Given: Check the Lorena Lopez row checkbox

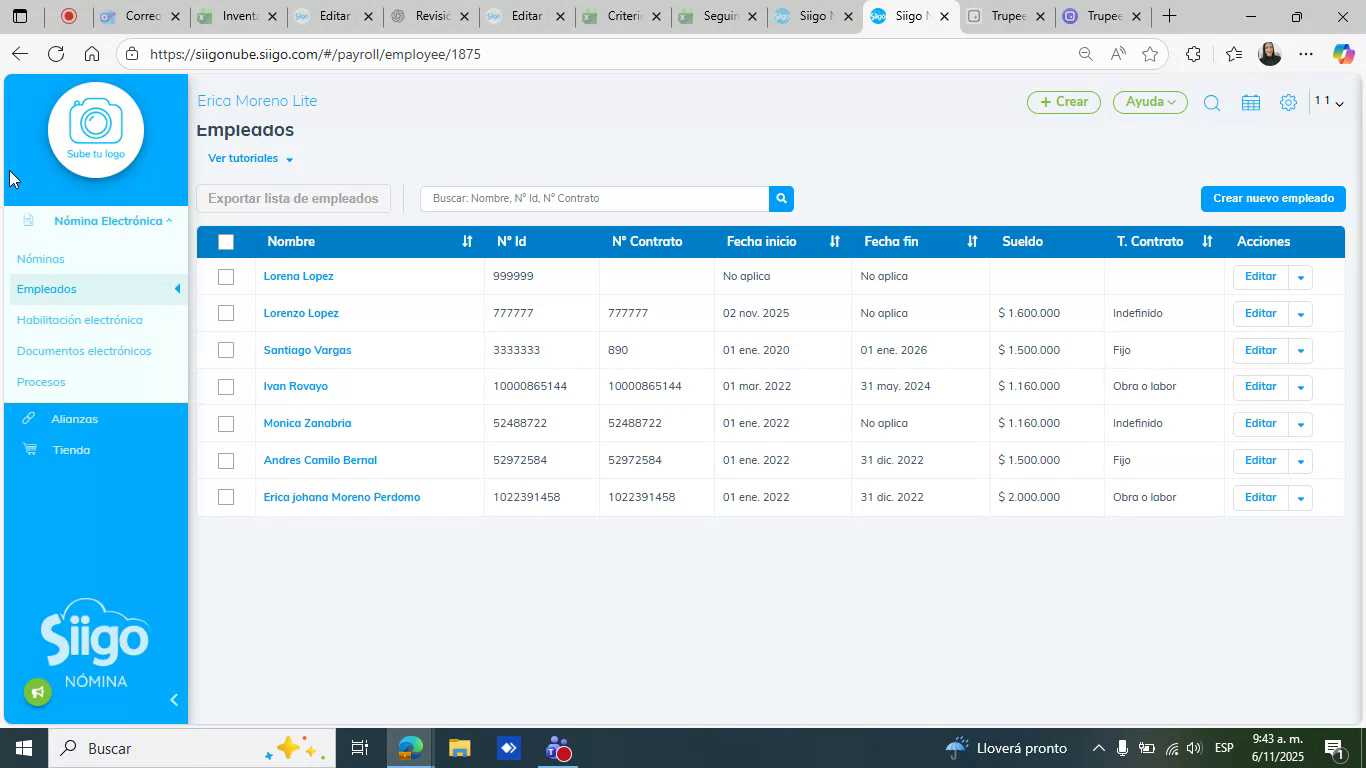Looking at the screenshot, I should [226, 277].
